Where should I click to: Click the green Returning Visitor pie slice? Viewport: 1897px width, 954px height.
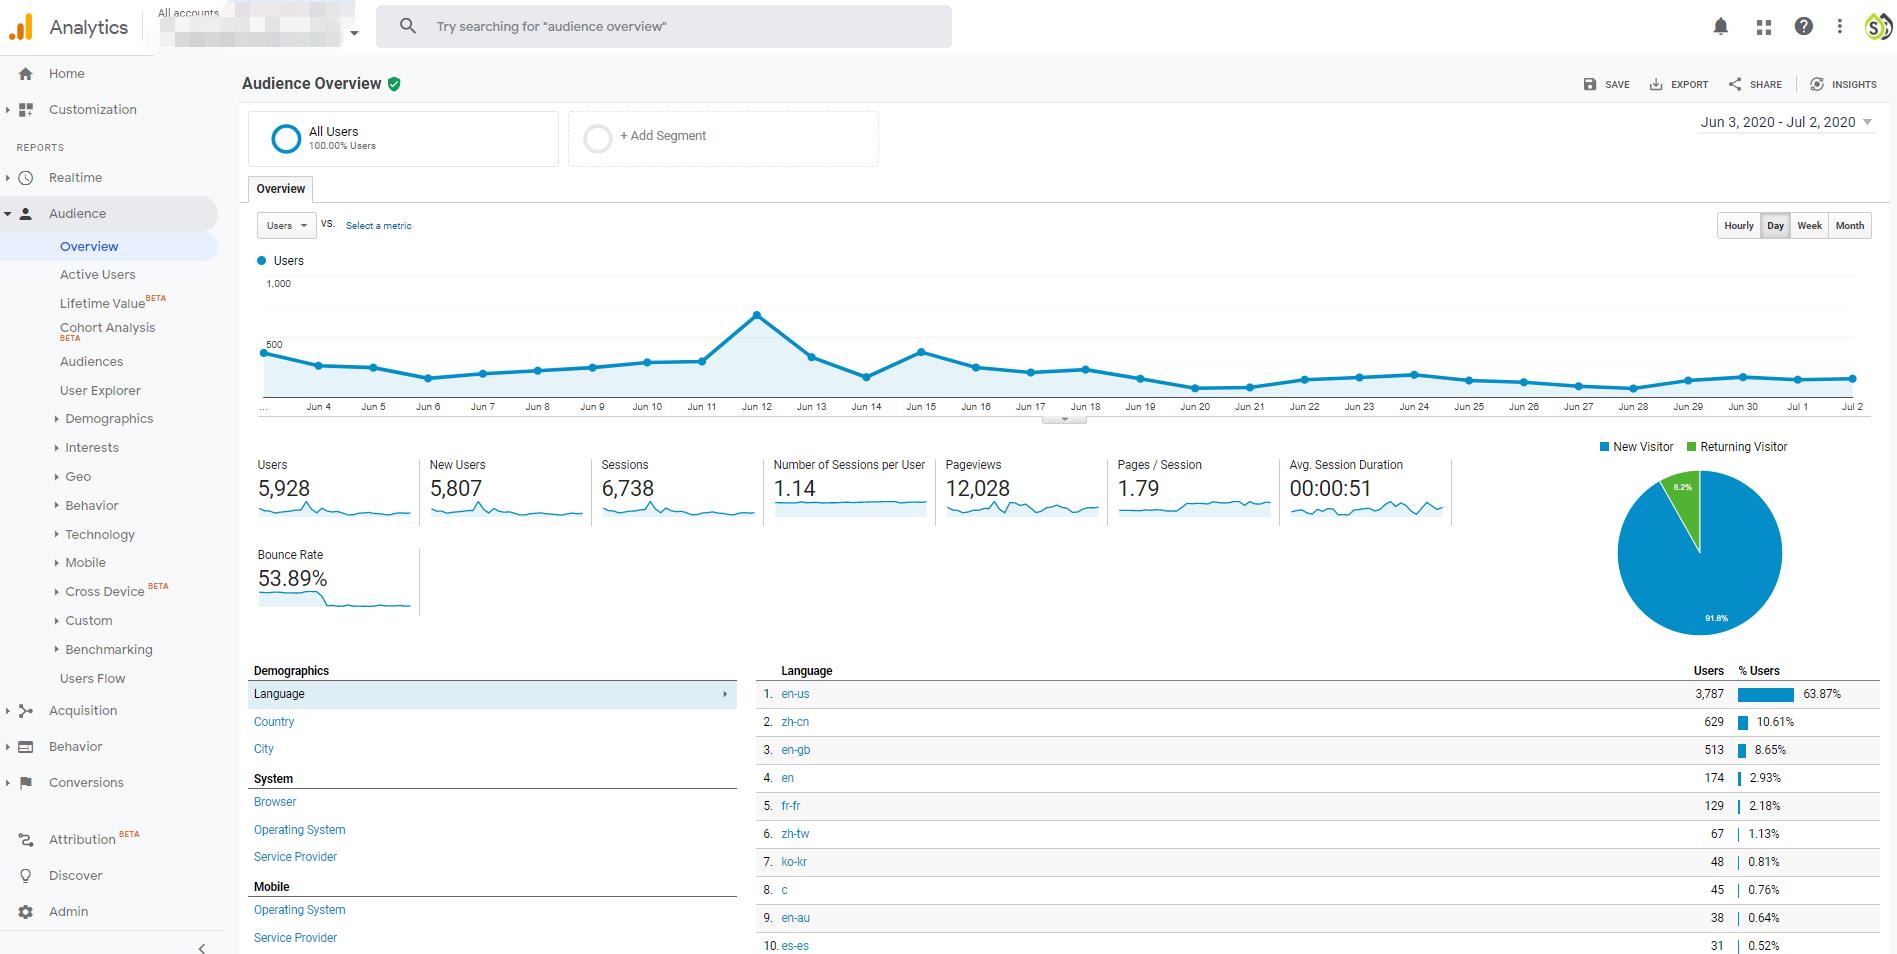[x=1684, y=505]
